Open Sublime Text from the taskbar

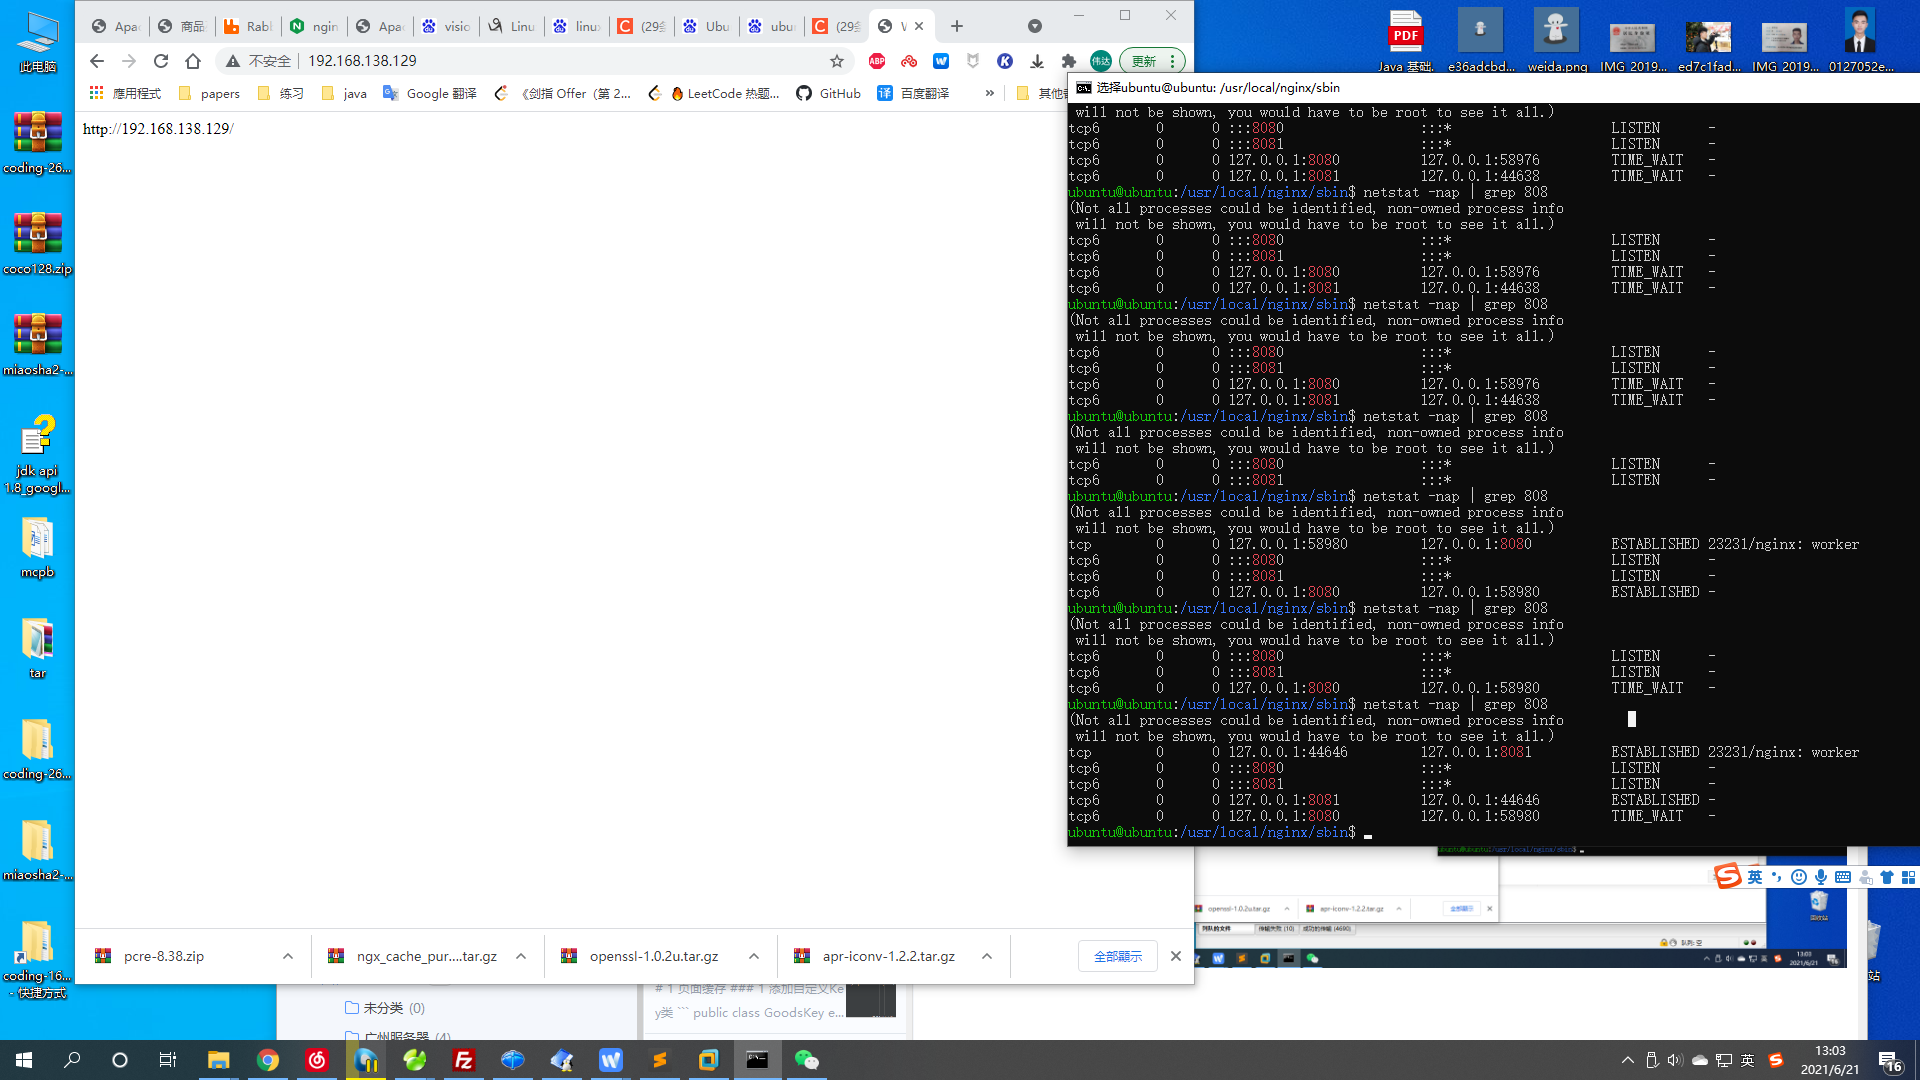tap(660, 1060)
